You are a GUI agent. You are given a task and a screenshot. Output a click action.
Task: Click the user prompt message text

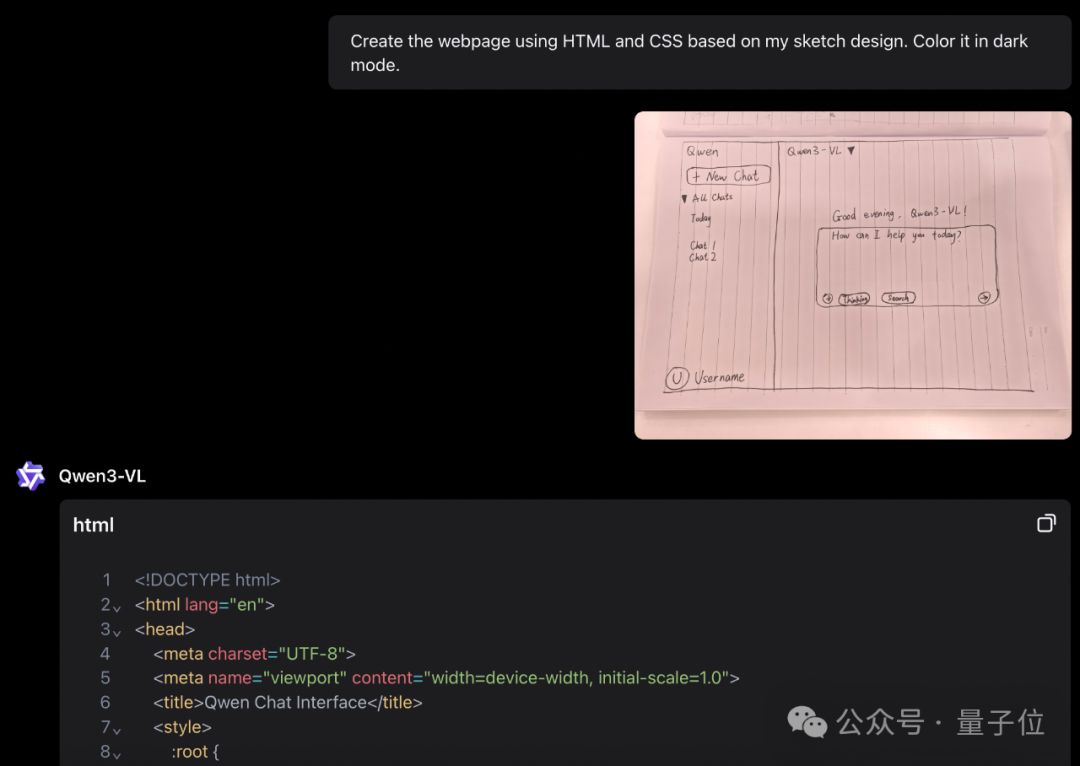tap(689, 53)
